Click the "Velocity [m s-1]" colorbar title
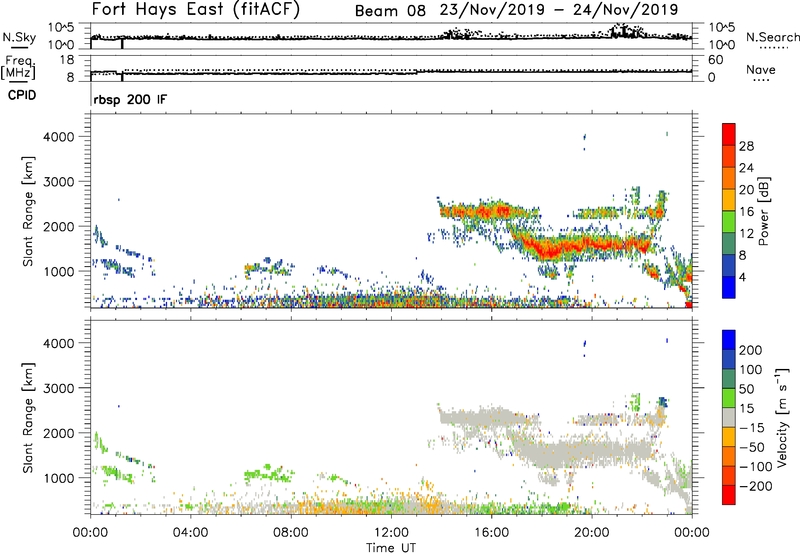800x554 pixels. pyautogui.click(x=782, y=418)
